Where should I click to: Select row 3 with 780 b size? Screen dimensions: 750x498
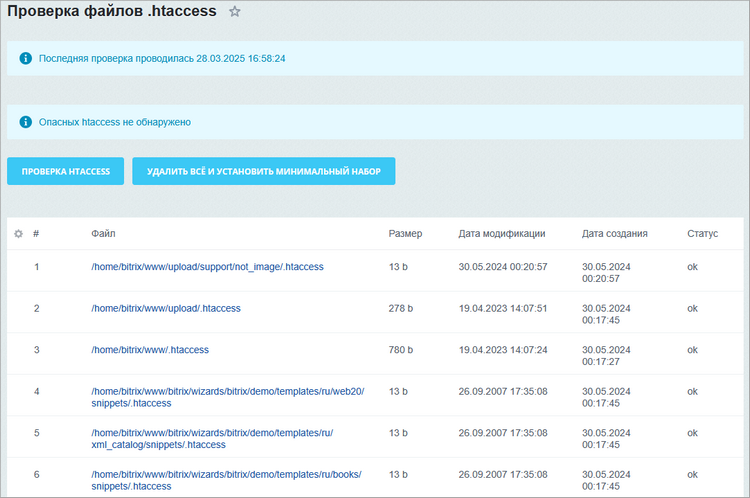point(400,350)
